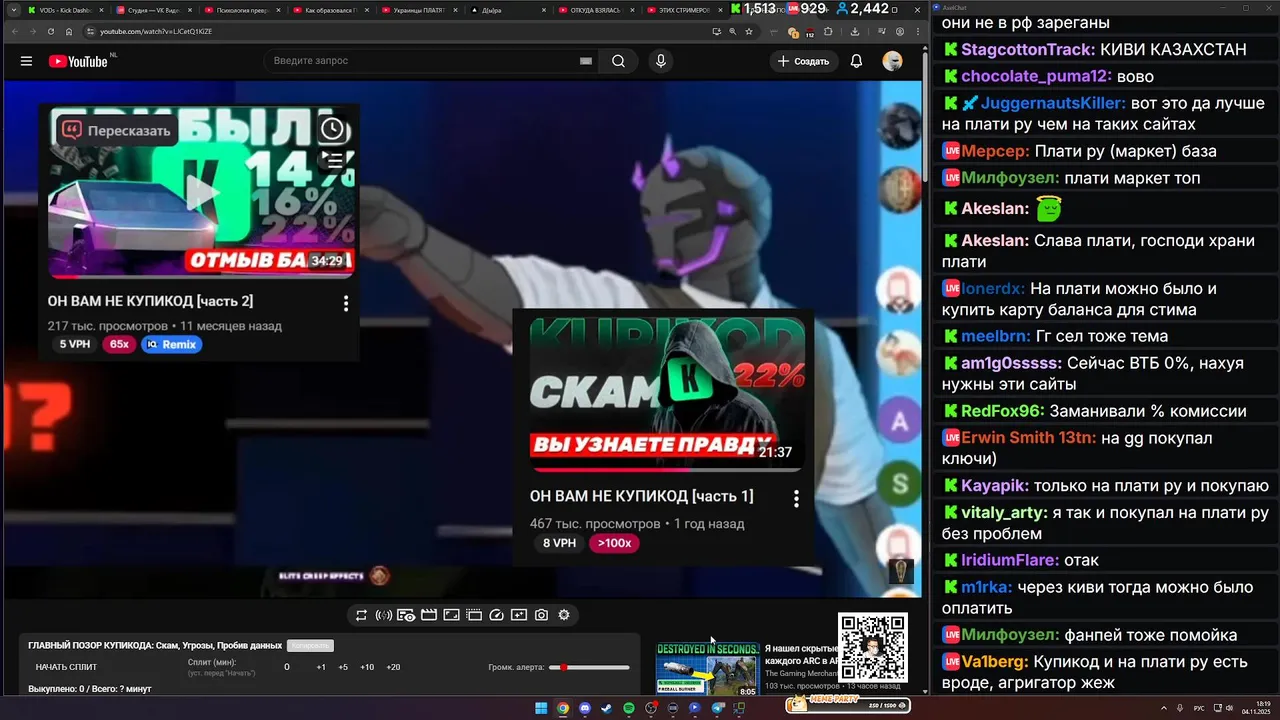
Task: Add +20 minutes to split
Action: click(x=393, y=667)
